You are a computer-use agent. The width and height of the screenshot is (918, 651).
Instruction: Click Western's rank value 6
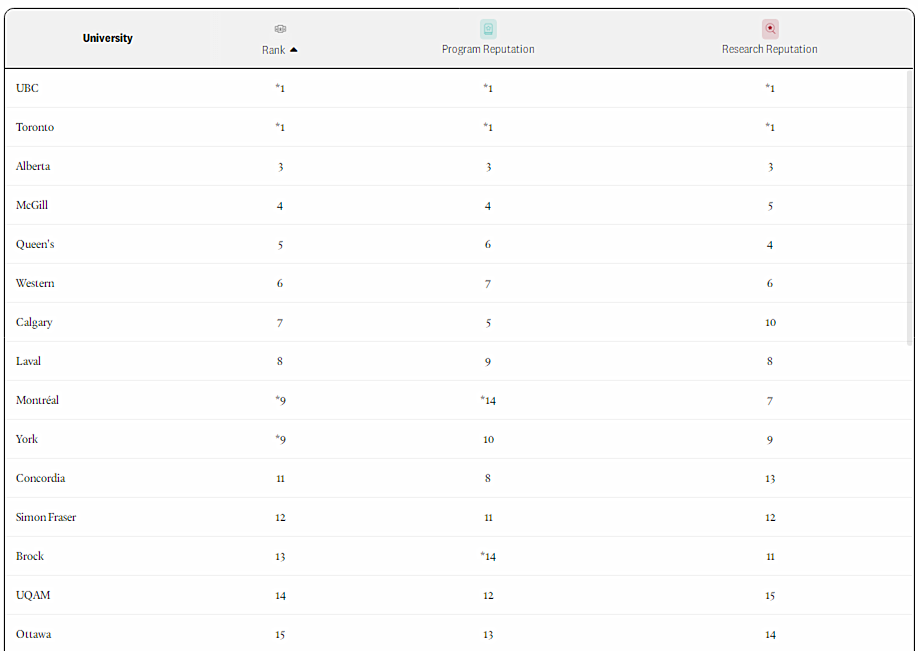(280, 283)
